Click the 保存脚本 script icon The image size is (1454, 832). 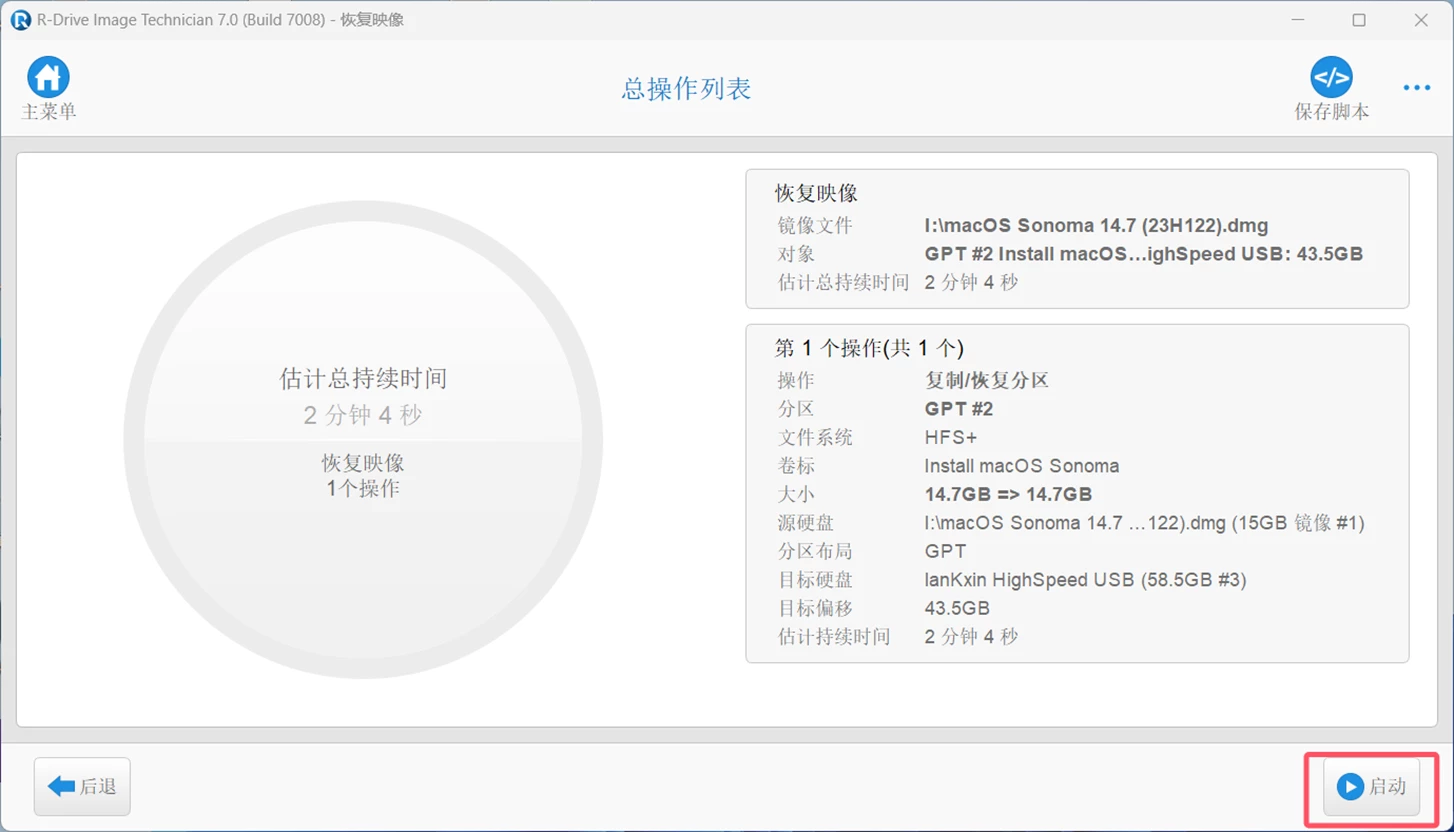click(1331, 78)
